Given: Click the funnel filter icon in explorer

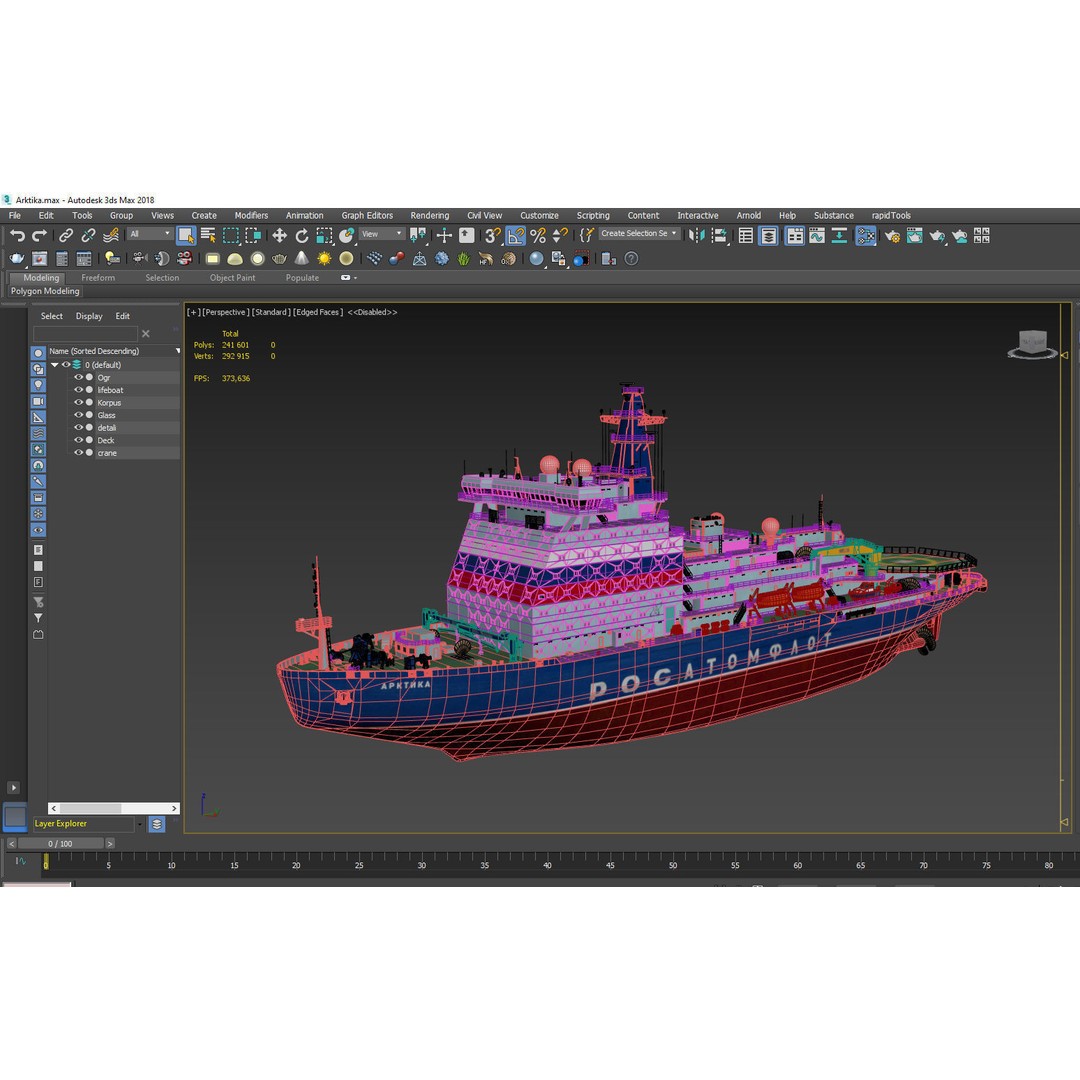Looking at the screenshot, I should point(39,619).
